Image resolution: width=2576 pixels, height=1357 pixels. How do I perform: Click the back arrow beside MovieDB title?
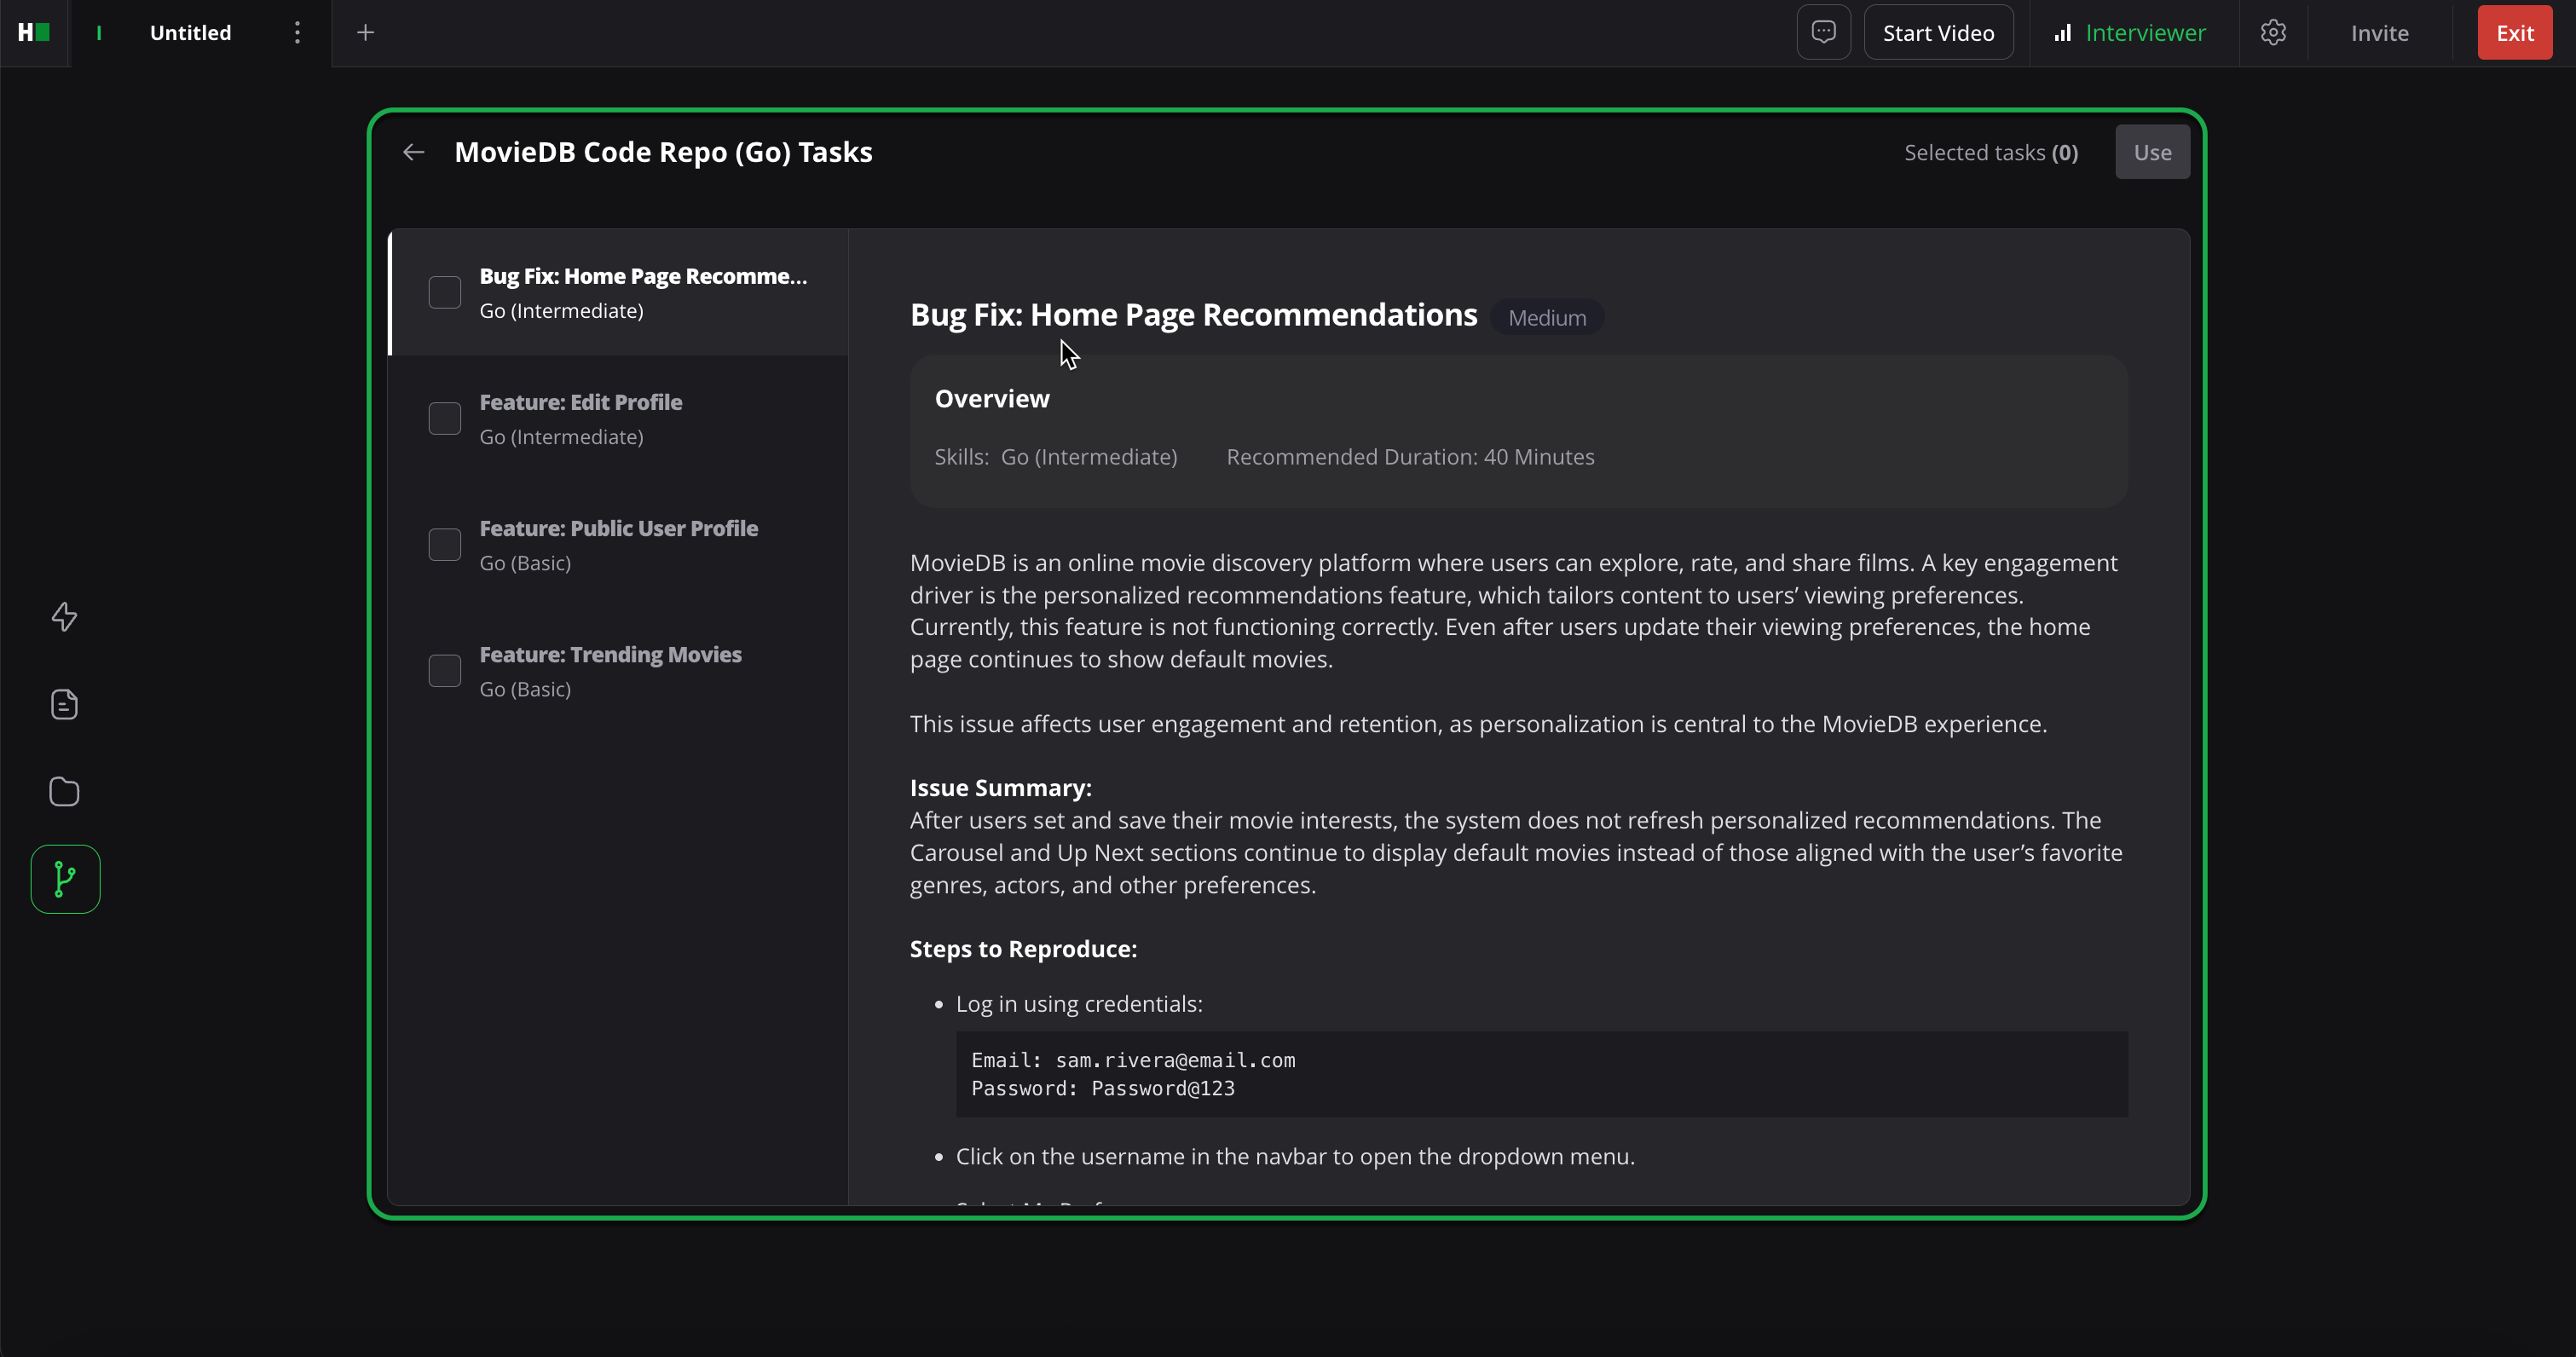[413, 152]
